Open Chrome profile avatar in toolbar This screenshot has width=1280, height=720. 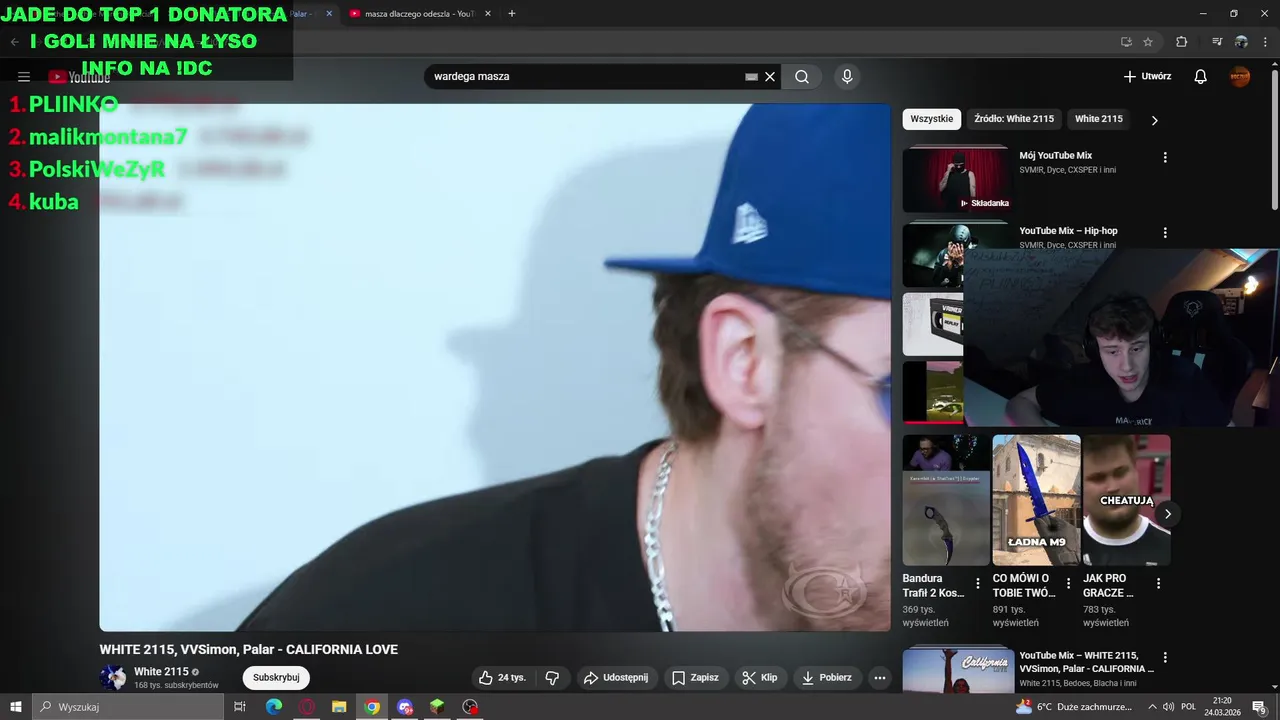point(1241,42)
